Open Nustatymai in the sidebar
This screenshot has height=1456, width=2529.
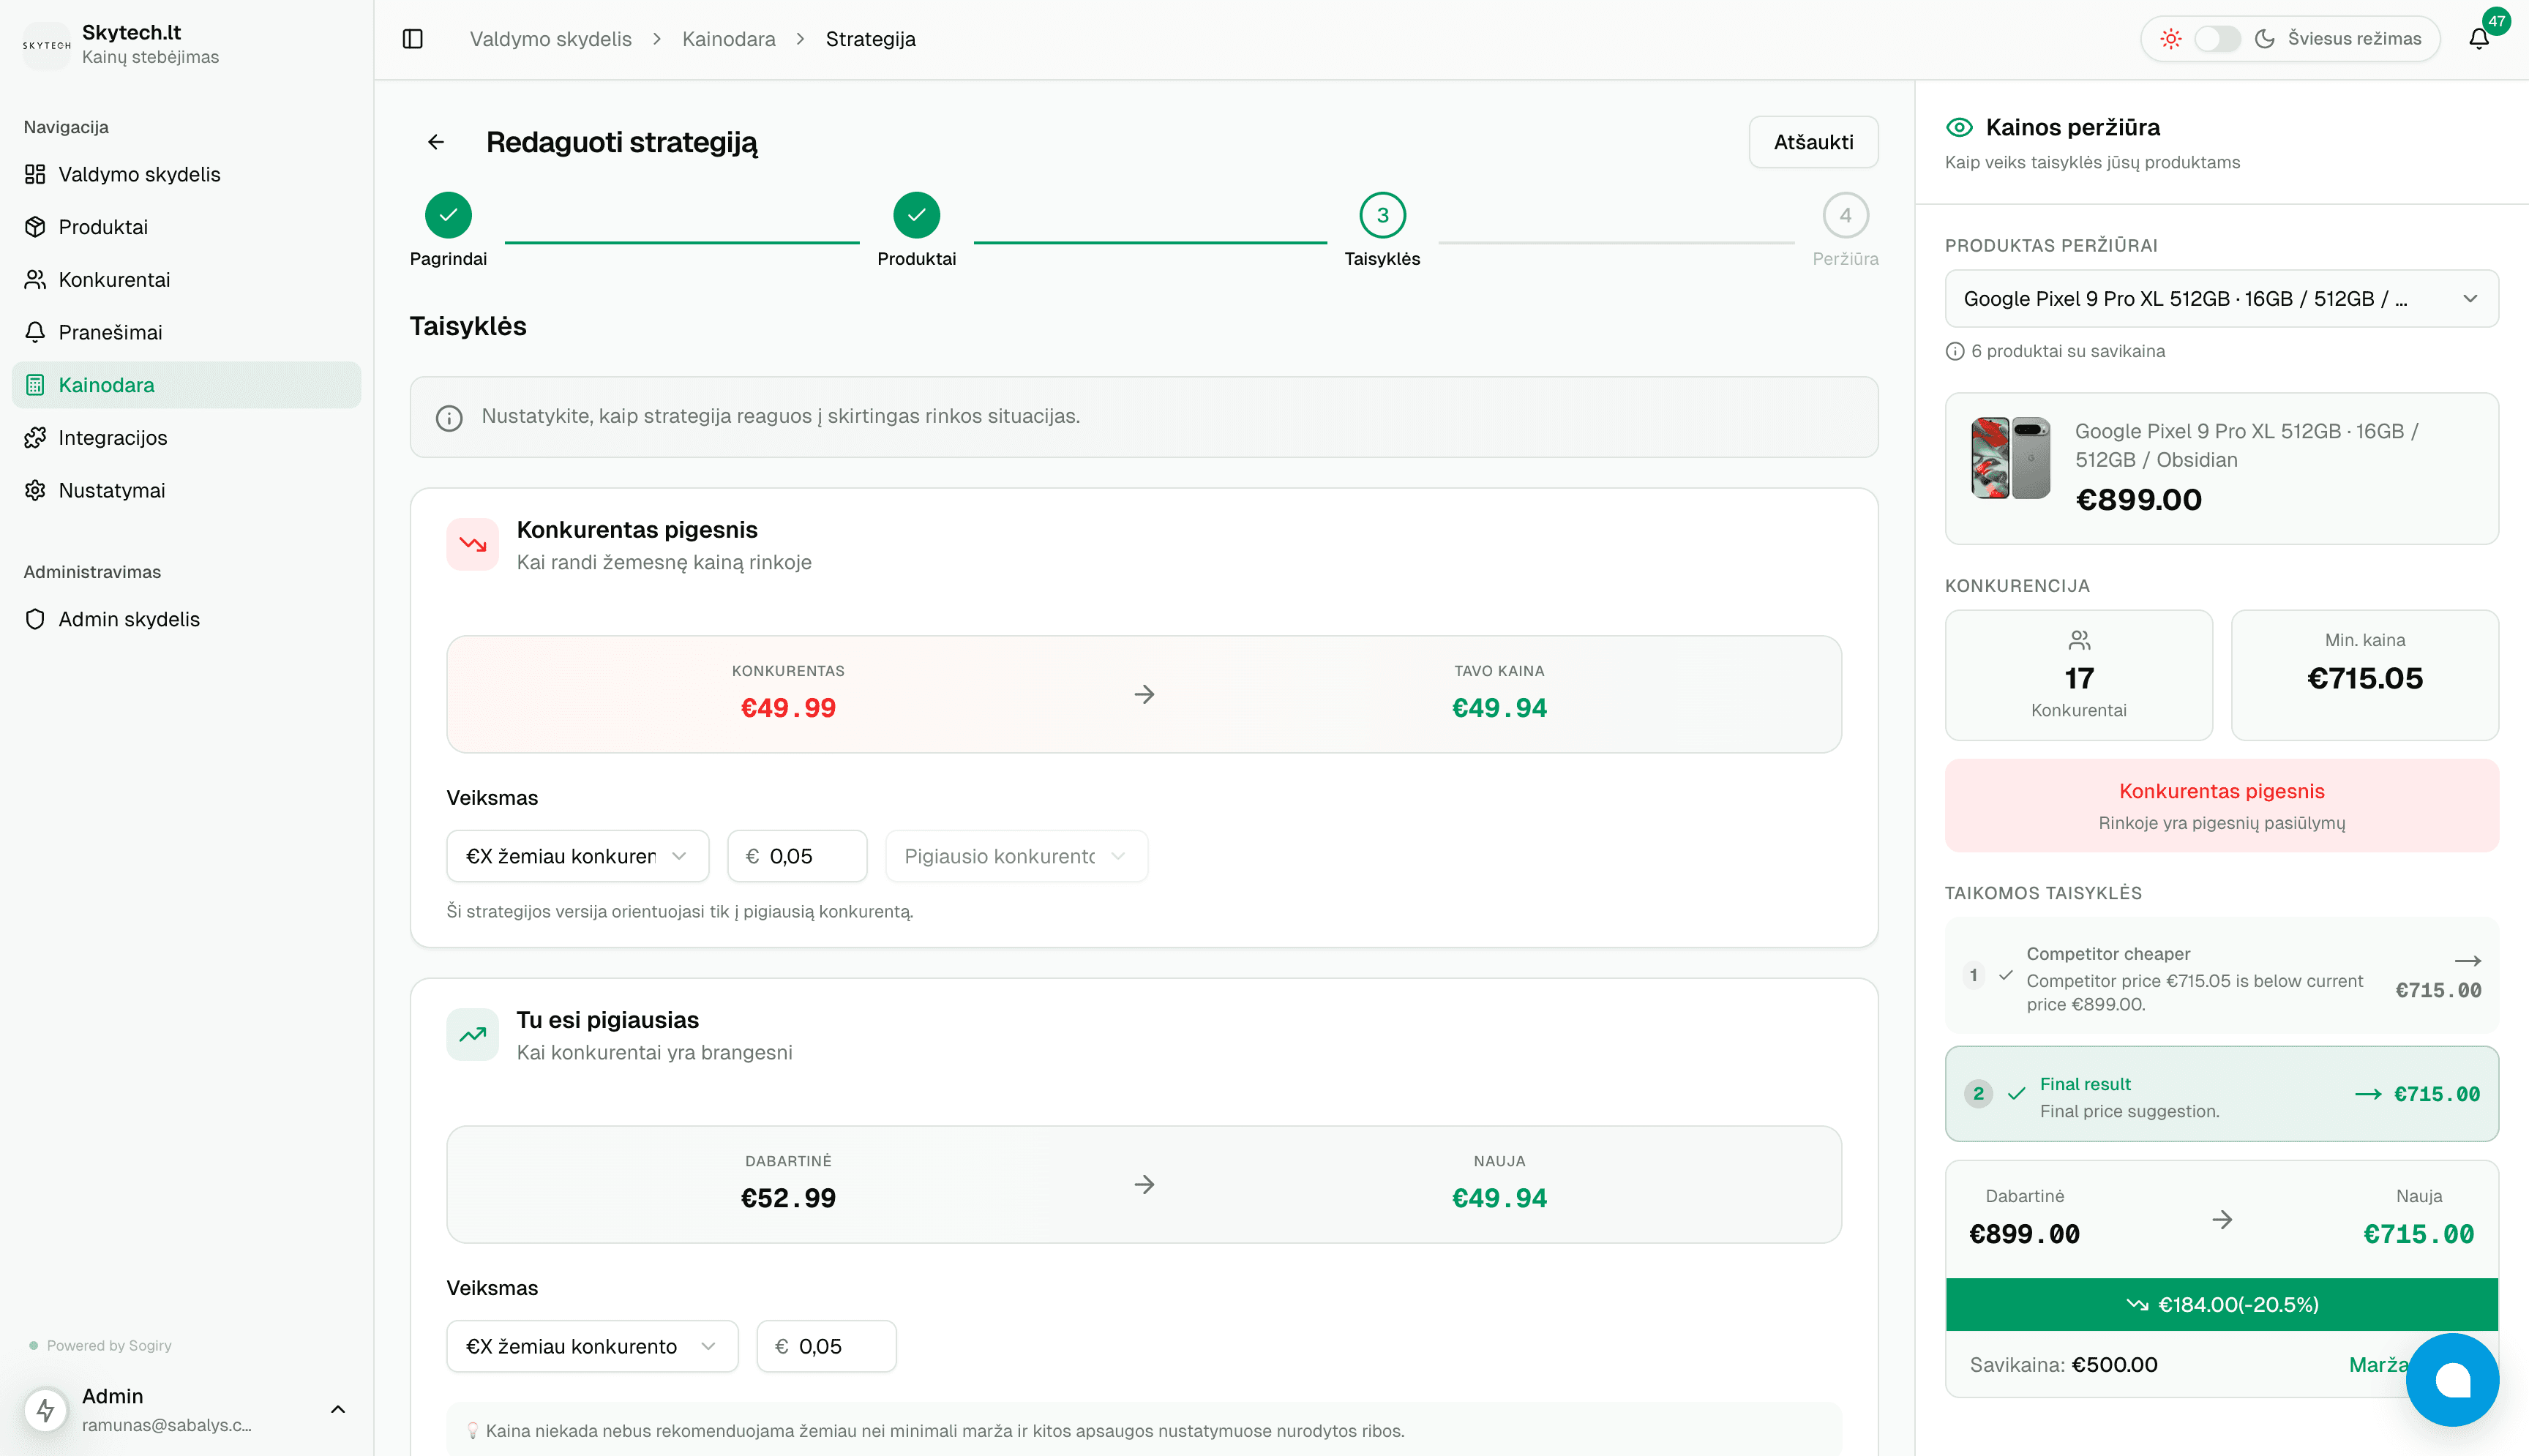coord(186,490)
